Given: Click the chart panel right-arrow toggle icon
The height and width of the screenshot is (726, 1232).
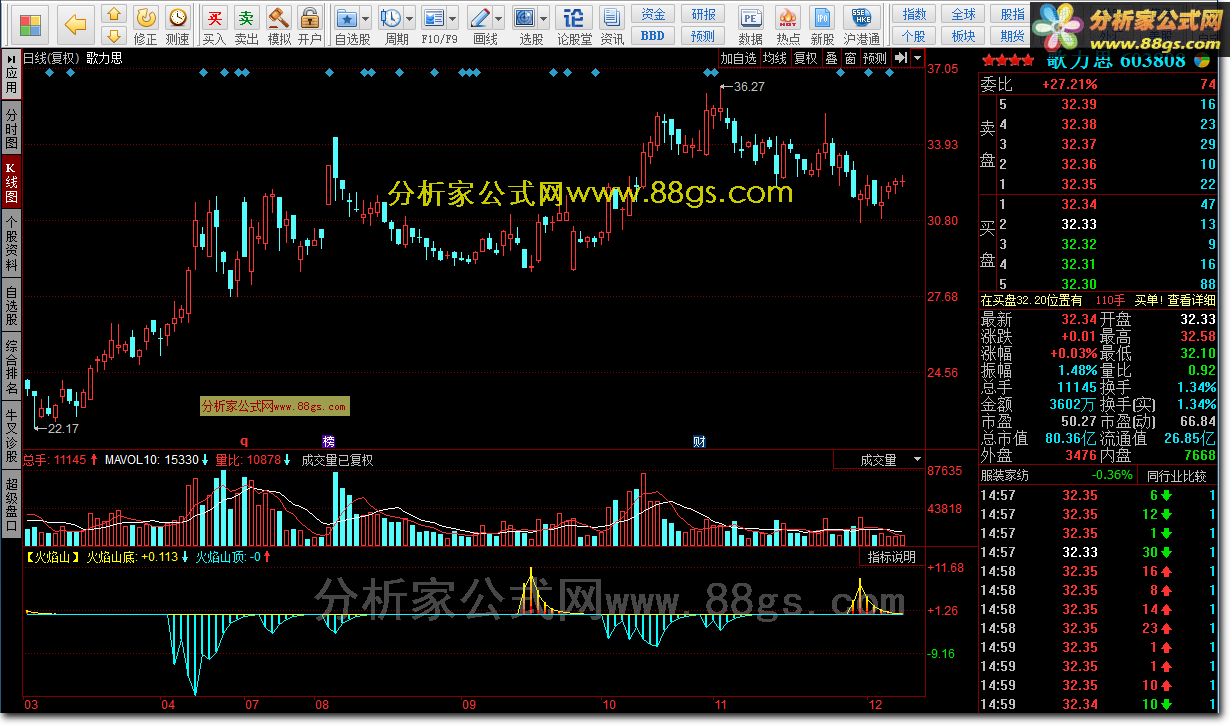Looking at the screenshot, I should coord(901,58).
